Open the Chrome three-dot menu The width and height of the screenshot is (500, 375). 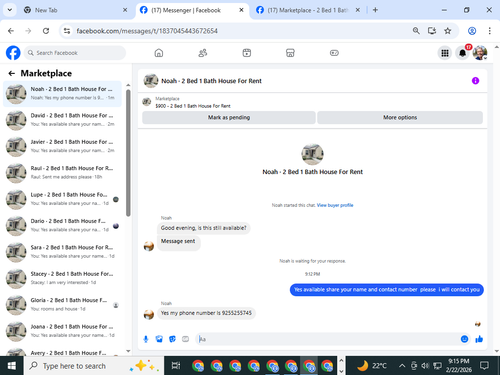coord(490,31)
